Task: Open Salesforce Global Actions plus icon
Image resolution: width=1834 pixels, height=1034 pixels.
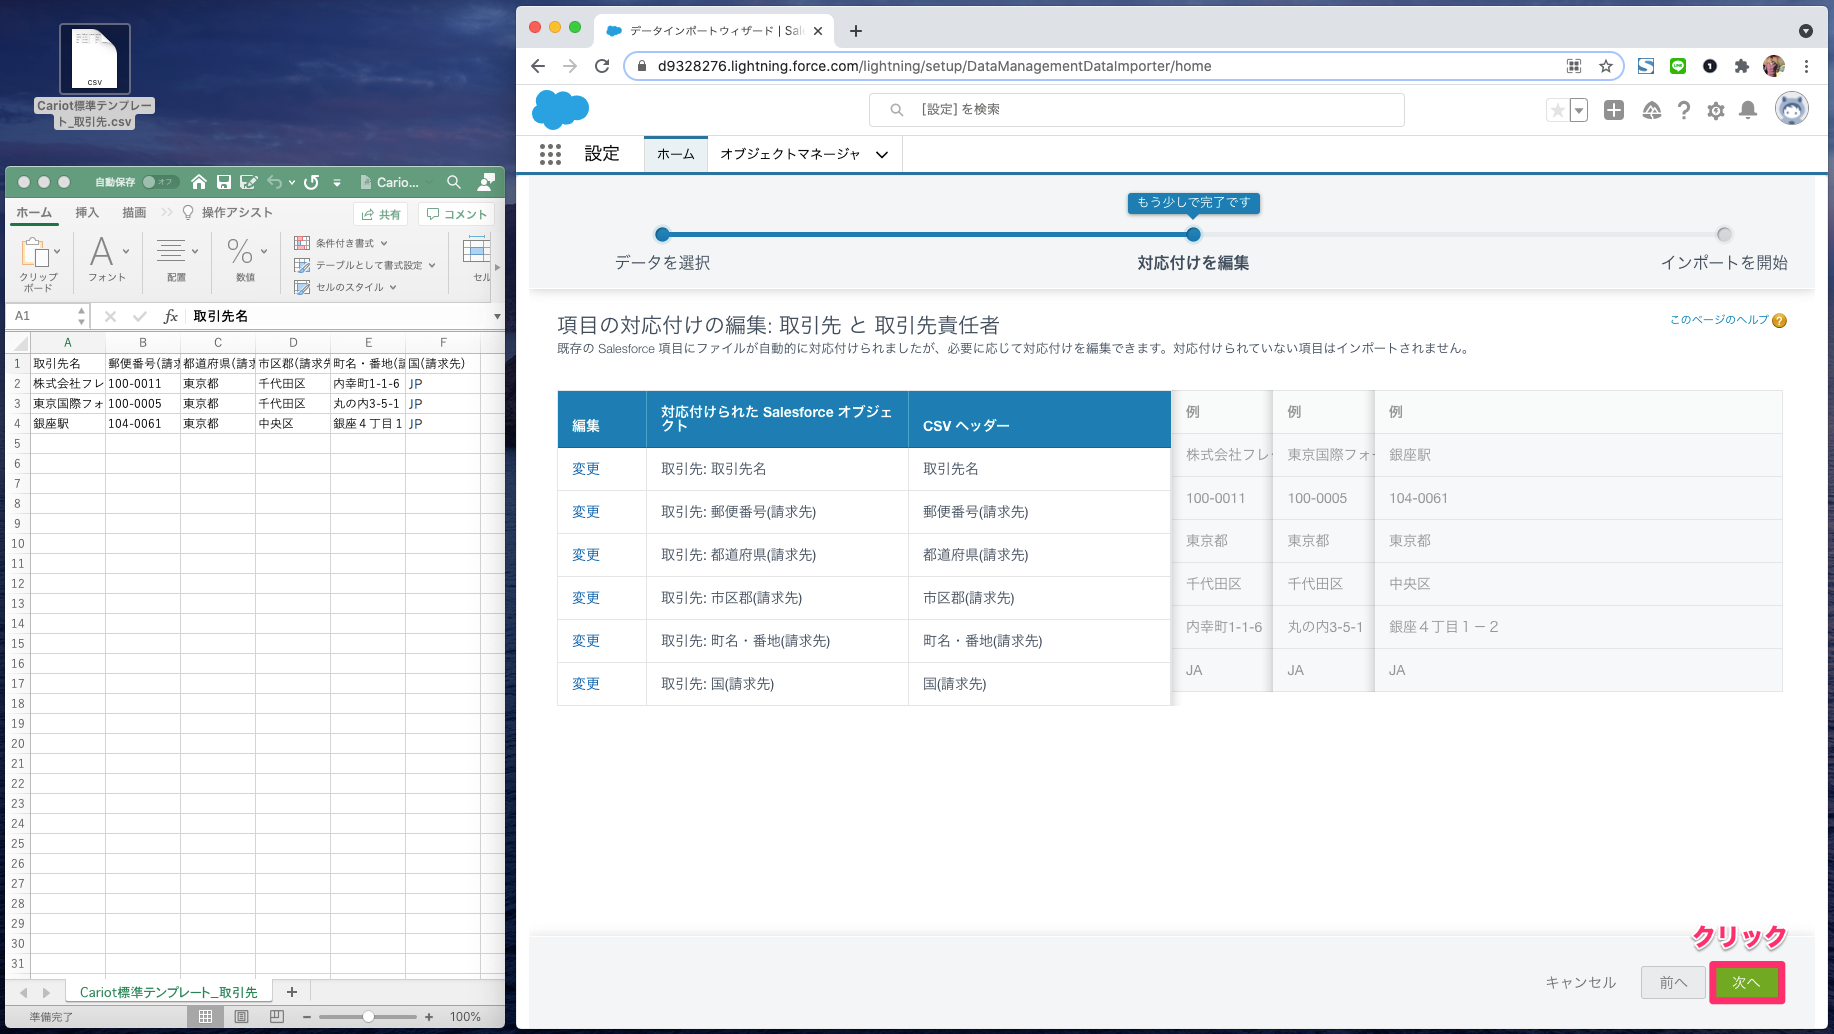Action: pyautogui.click(x=1614, y=110)
